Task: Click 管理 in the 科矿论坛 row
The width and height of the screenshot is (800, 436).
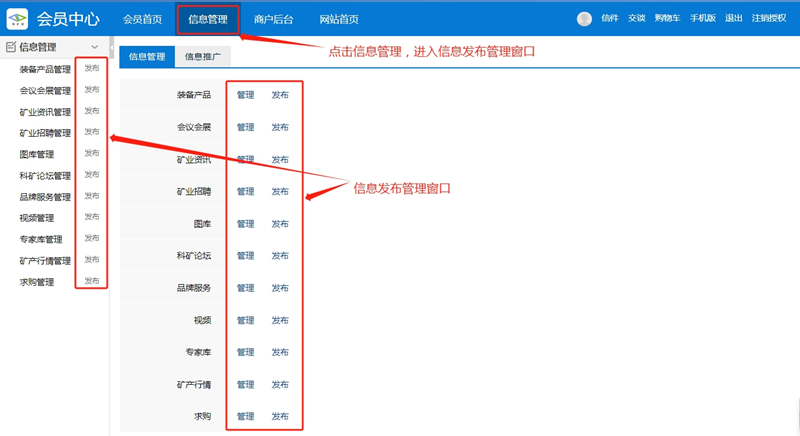Action: [x=245, y=256]
